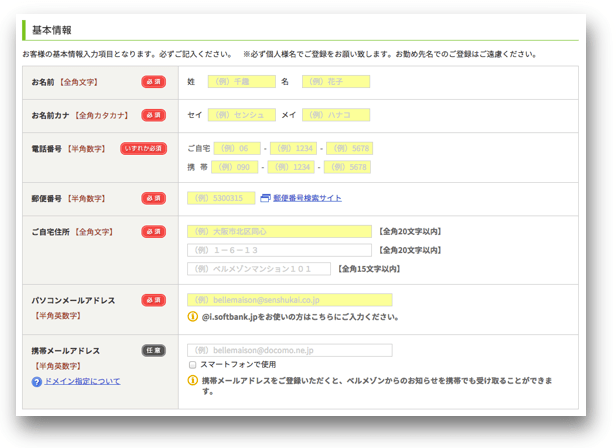Focus address line 大阪市北区同心 field
This screenshot has height=448, width=616.
[279, 231]
